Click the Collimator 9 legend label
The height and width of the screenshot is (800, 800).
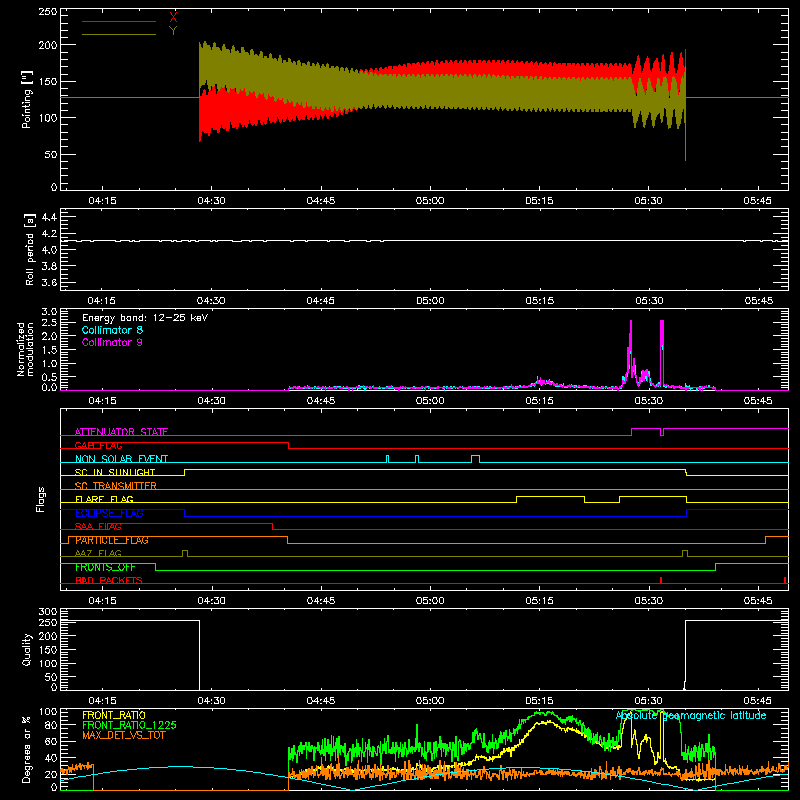(112, 342)
